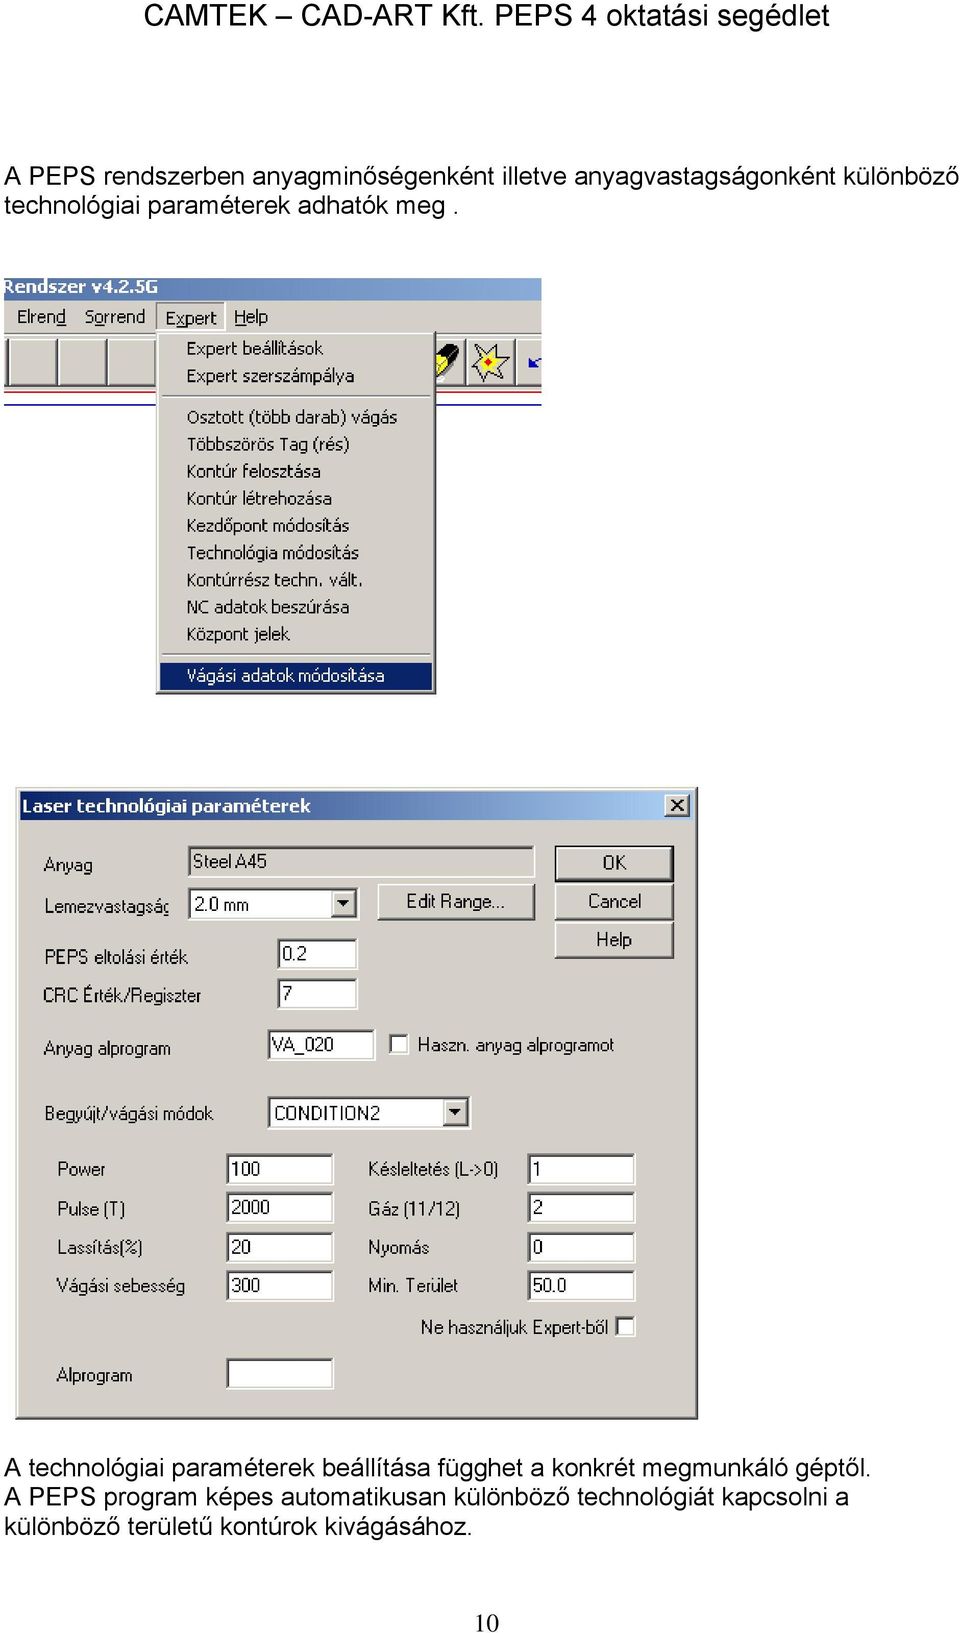Click the Min. Terület value field

[x=581, y=1286]
